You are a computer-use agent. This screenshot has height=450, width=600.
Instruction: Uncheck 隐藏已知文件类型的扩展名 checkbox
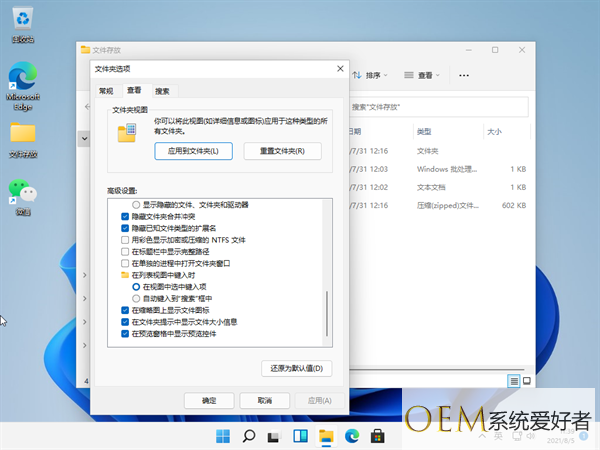pyautogui.click(x=125, y=228)
